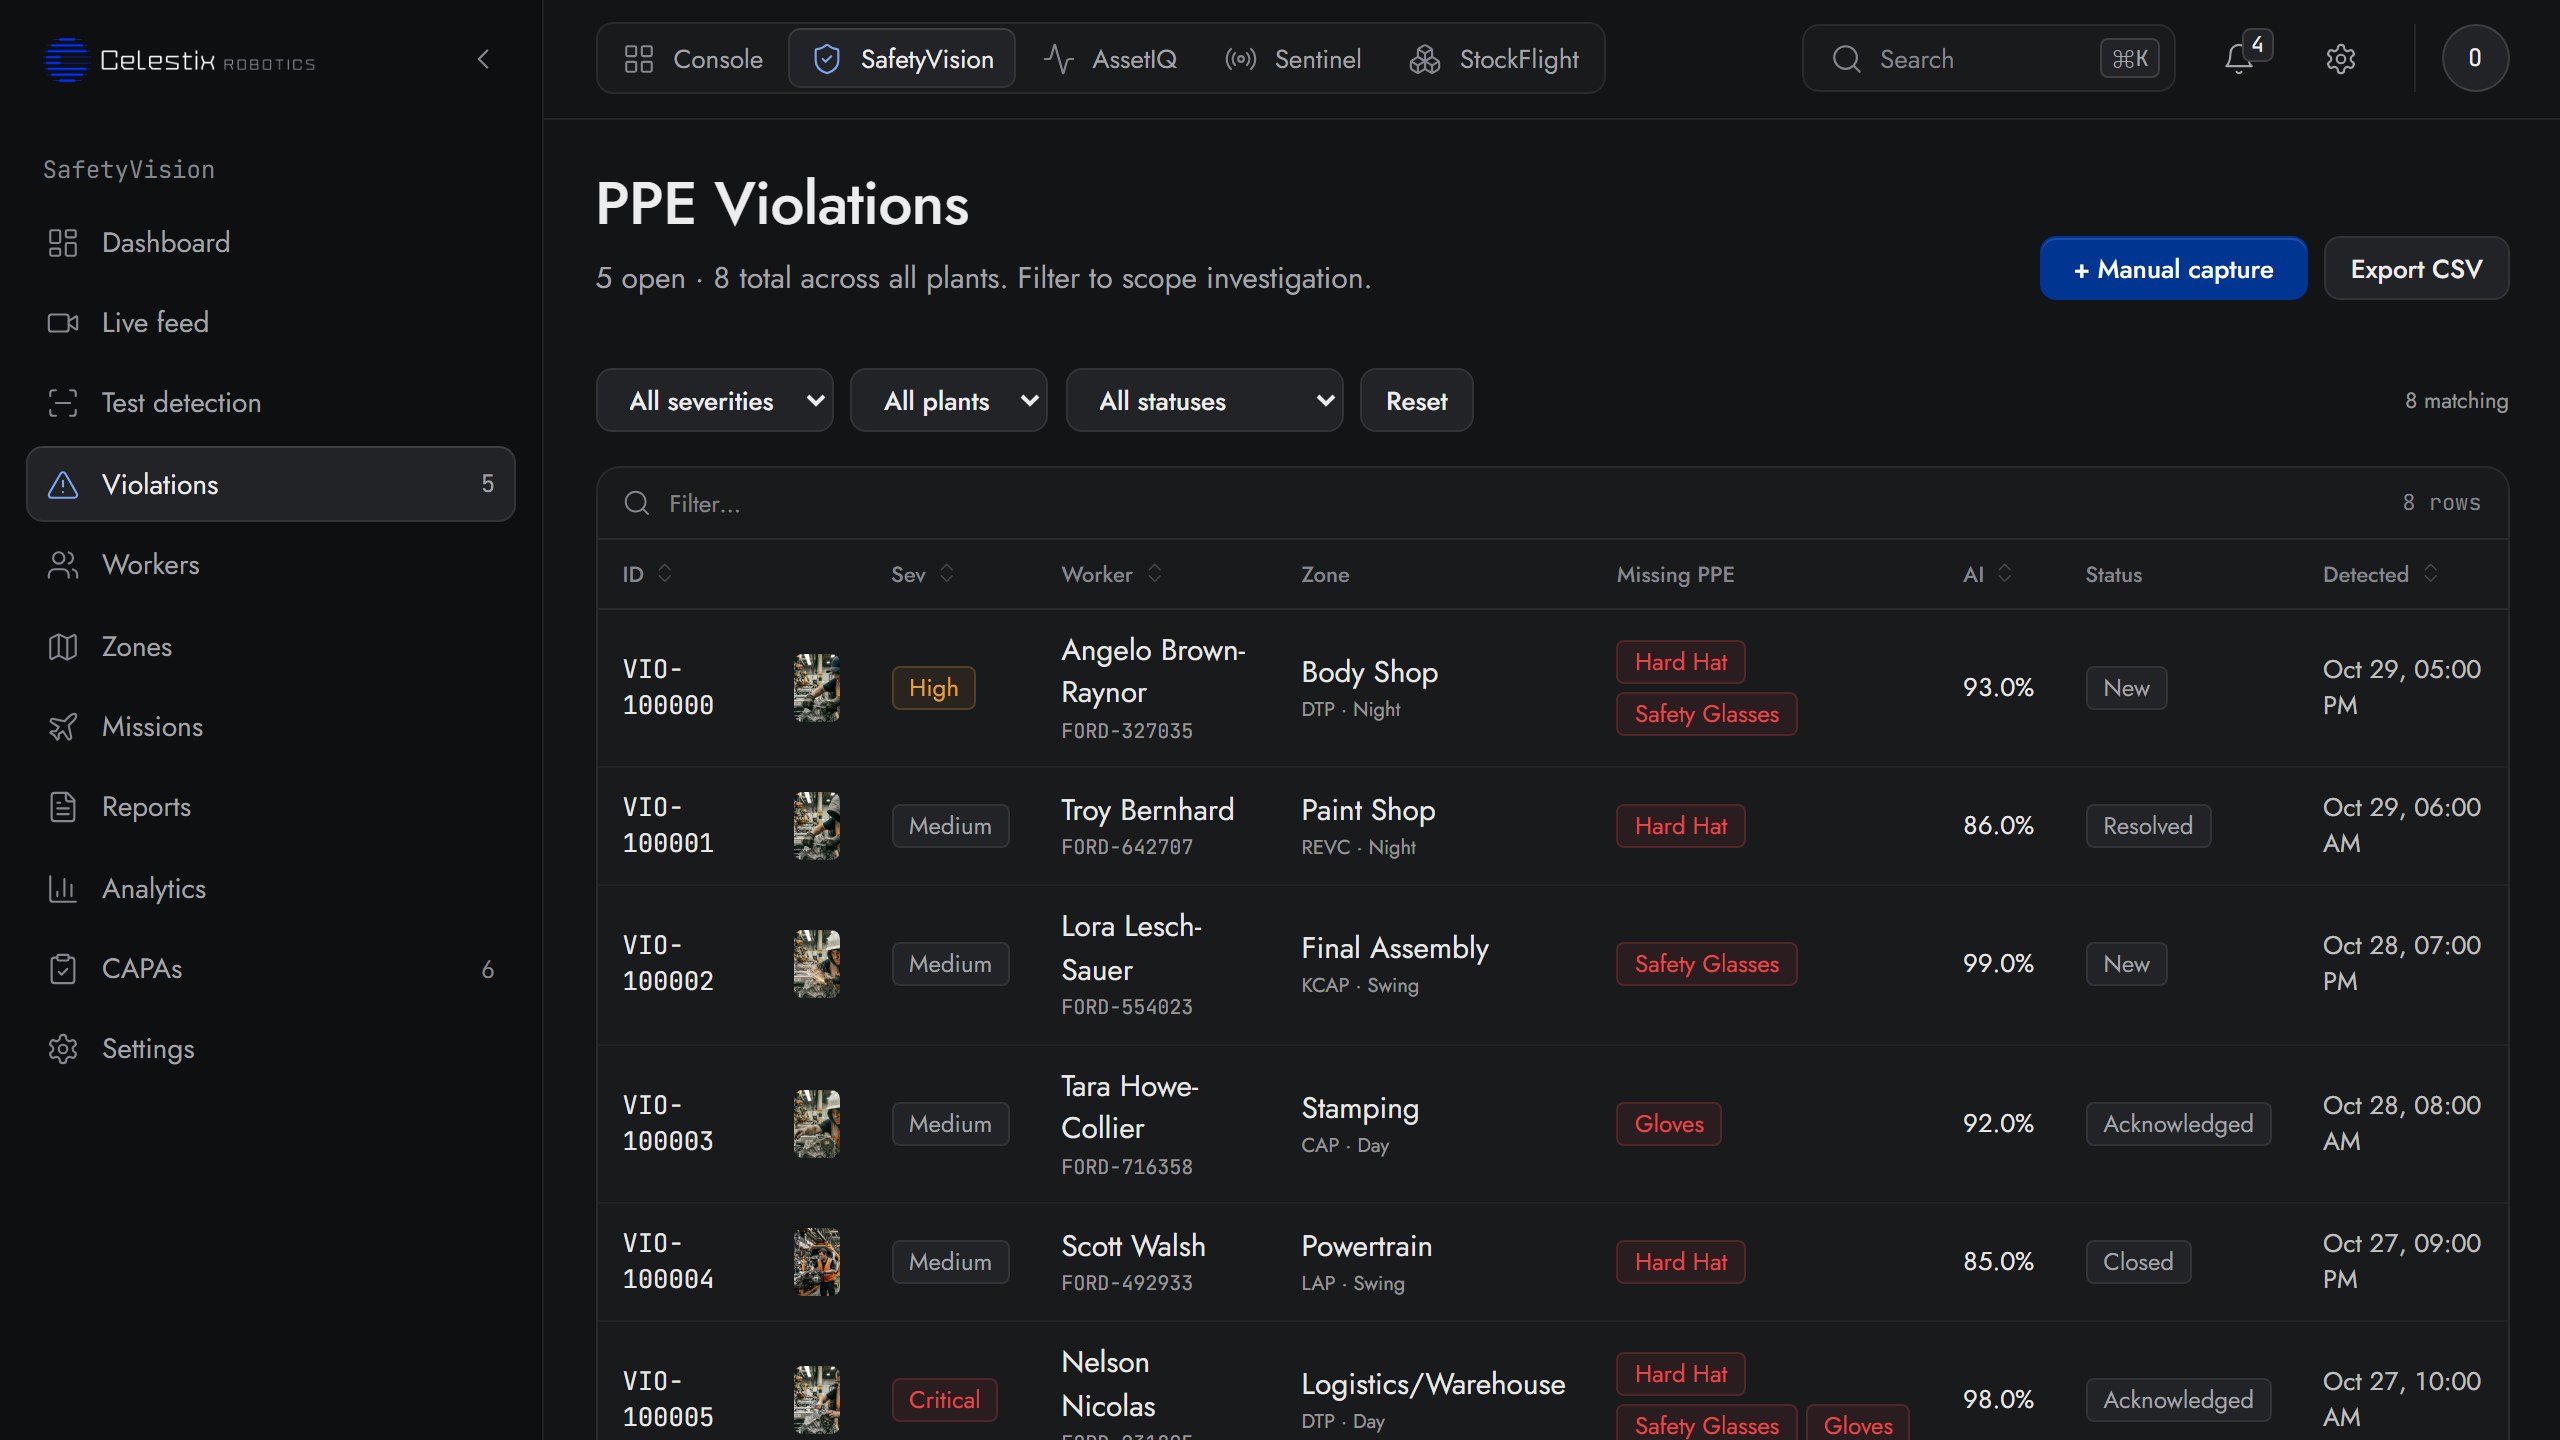Image resolution: width=2560 pixels, height=1440 pixels.
Task: Click the user avatar circle
Action: 2474,58
